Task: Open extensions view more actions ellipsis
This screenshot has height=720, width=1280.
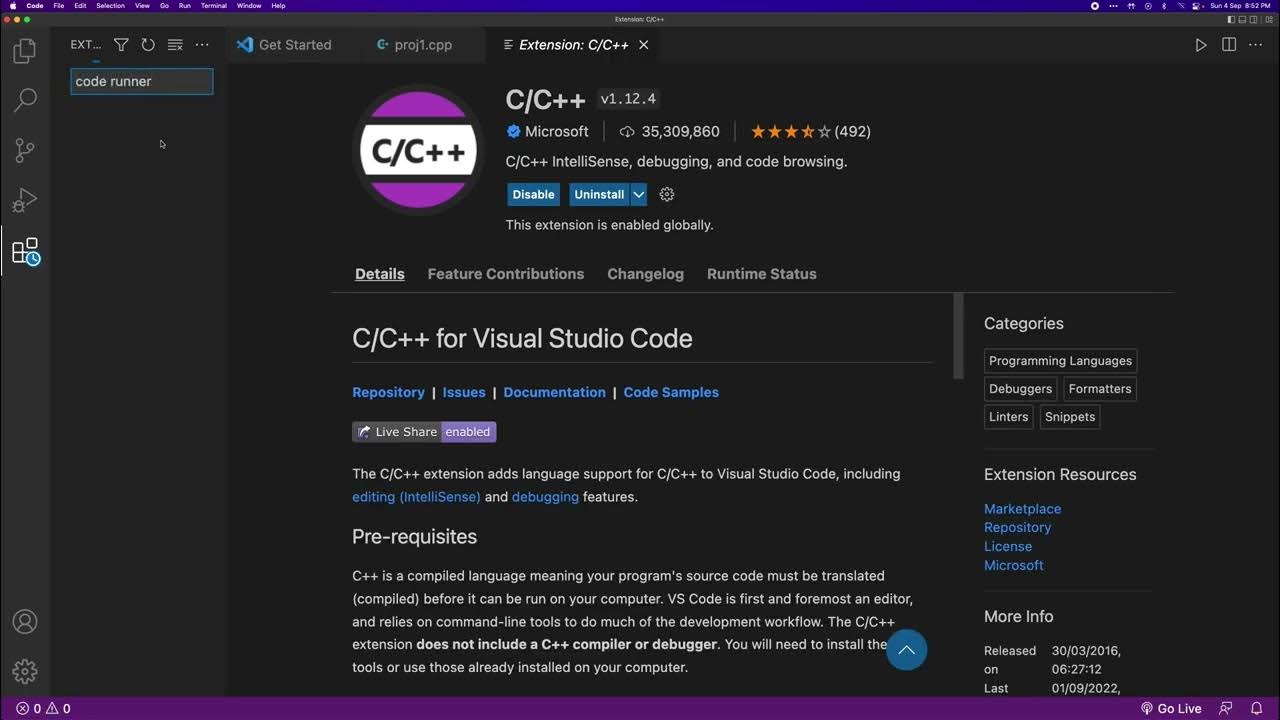Action: pyautogui.click(x=202, y=45)
